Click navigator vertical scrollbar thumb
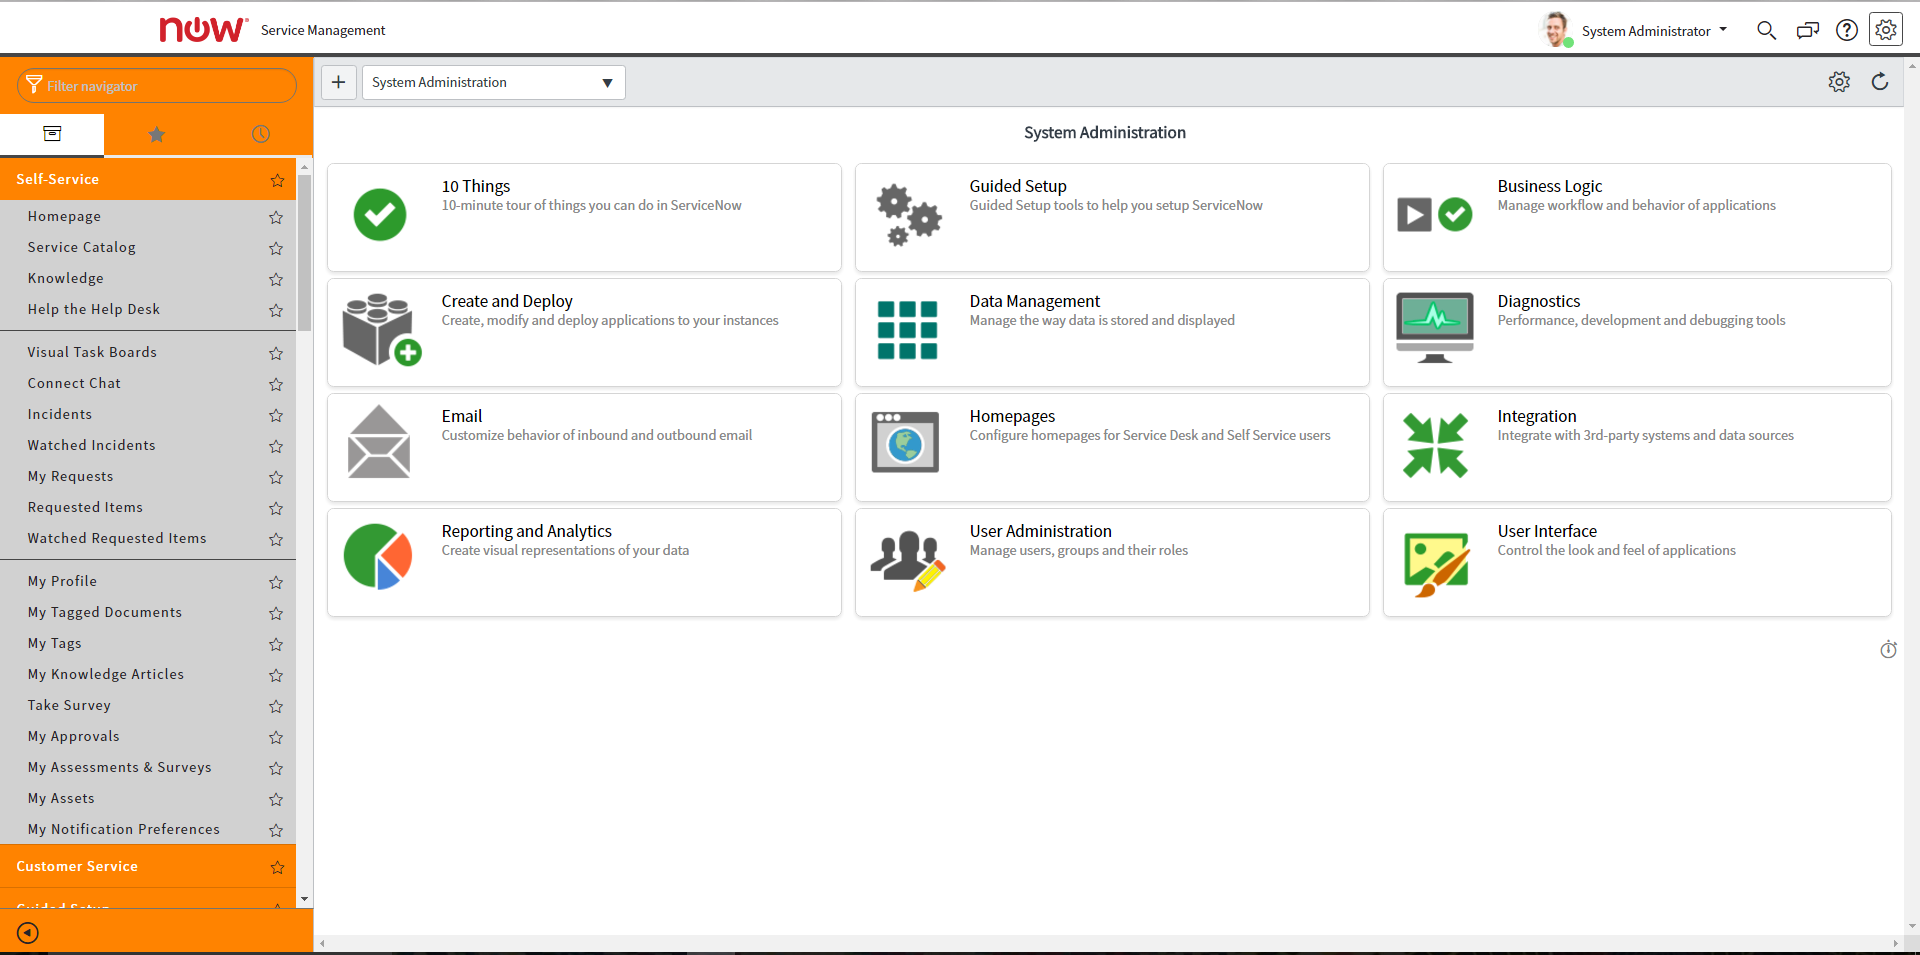Screen dimensions: 1920x955 (304, 252)
